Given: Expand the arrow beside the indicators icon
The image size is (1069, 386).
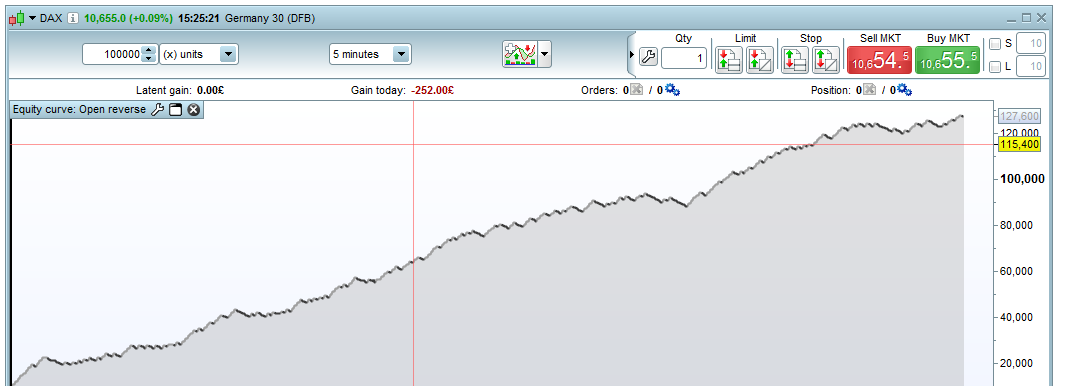Looking at the screenshot, I should point(544,54).
